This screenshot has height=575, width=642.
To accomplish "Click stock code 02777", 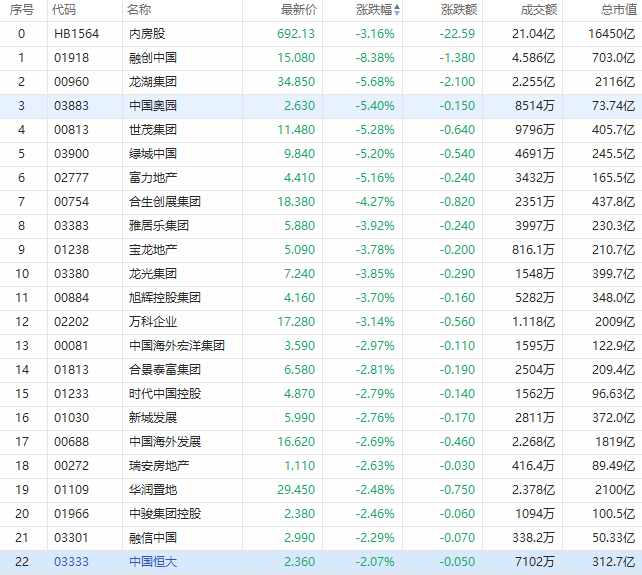I will tap(71, 178).
